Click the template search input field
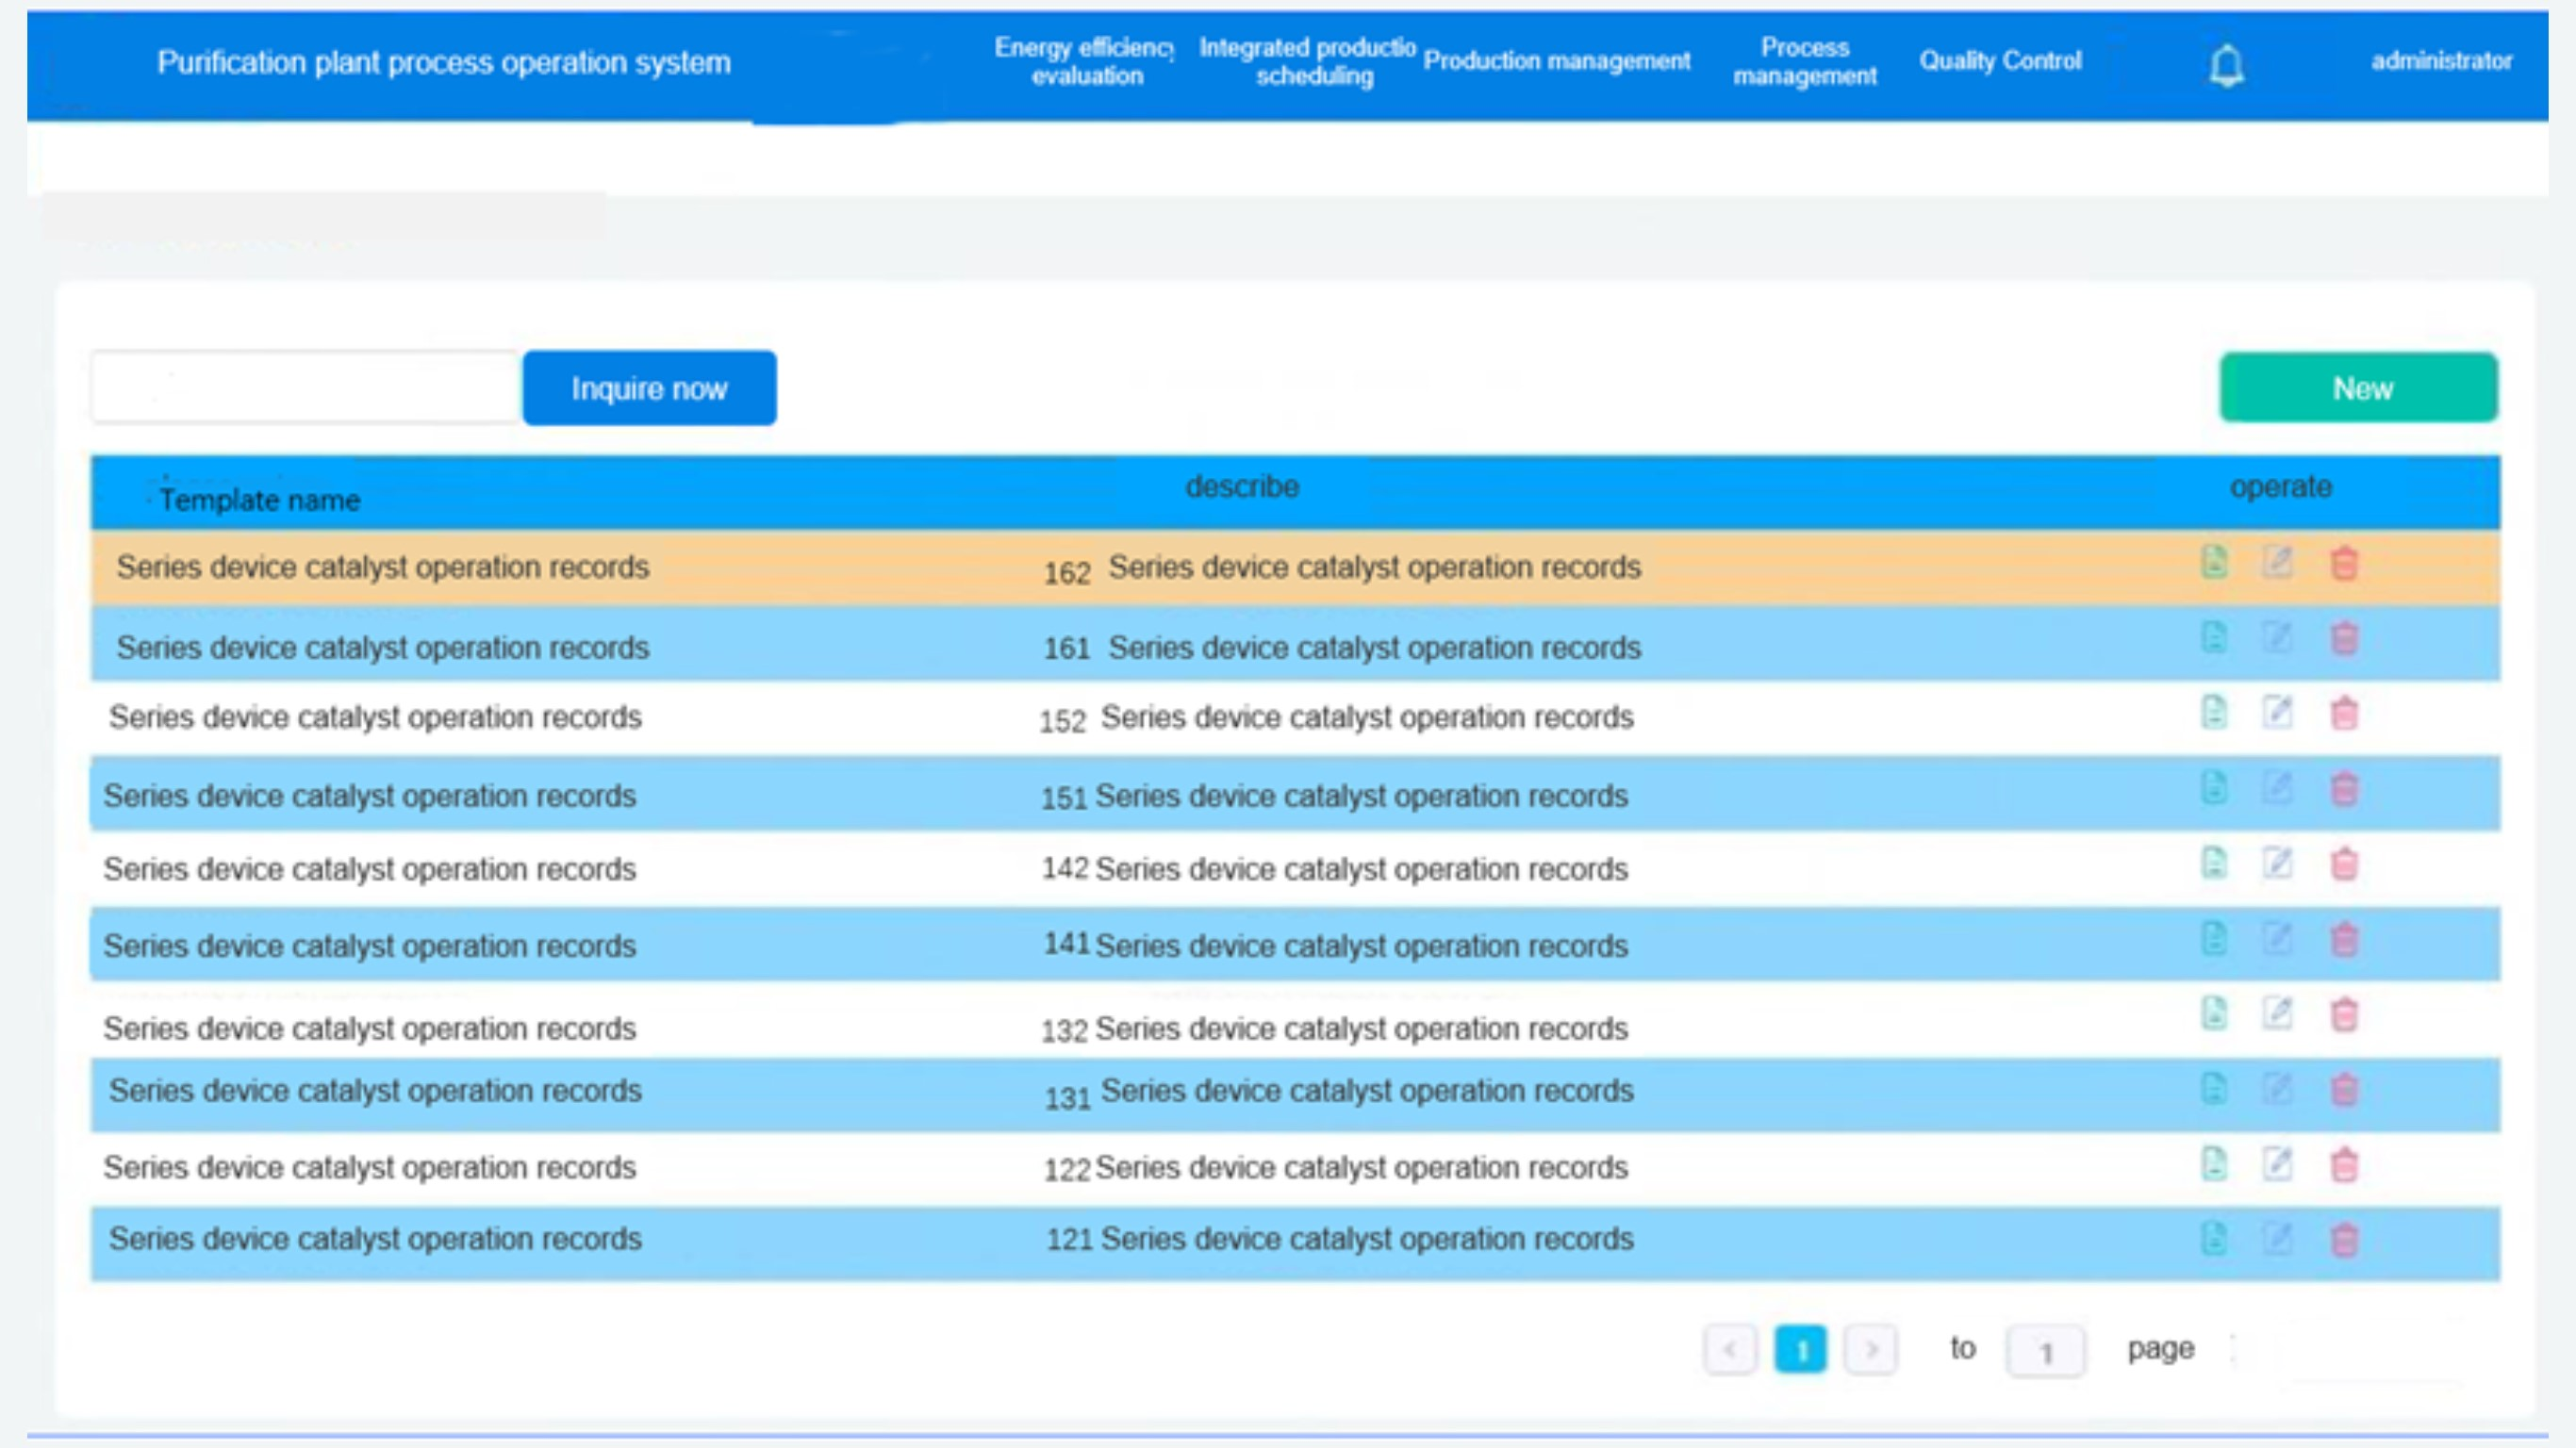The image size is (2576, 1448). (305, 388)
